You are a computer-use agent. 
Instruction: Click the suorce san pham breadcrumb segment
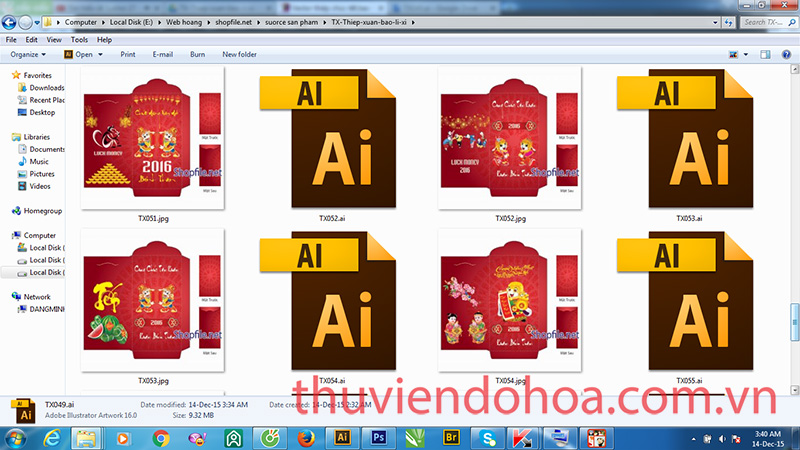291,22
